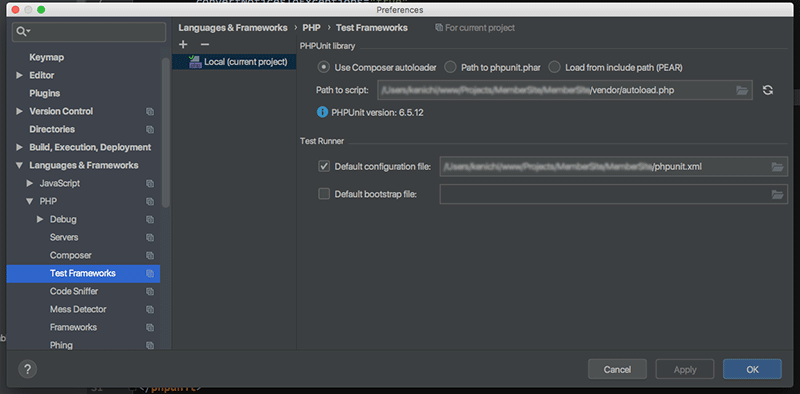
Task: Click PHPUnit version: 6.5.12 text
Action: 377,112
